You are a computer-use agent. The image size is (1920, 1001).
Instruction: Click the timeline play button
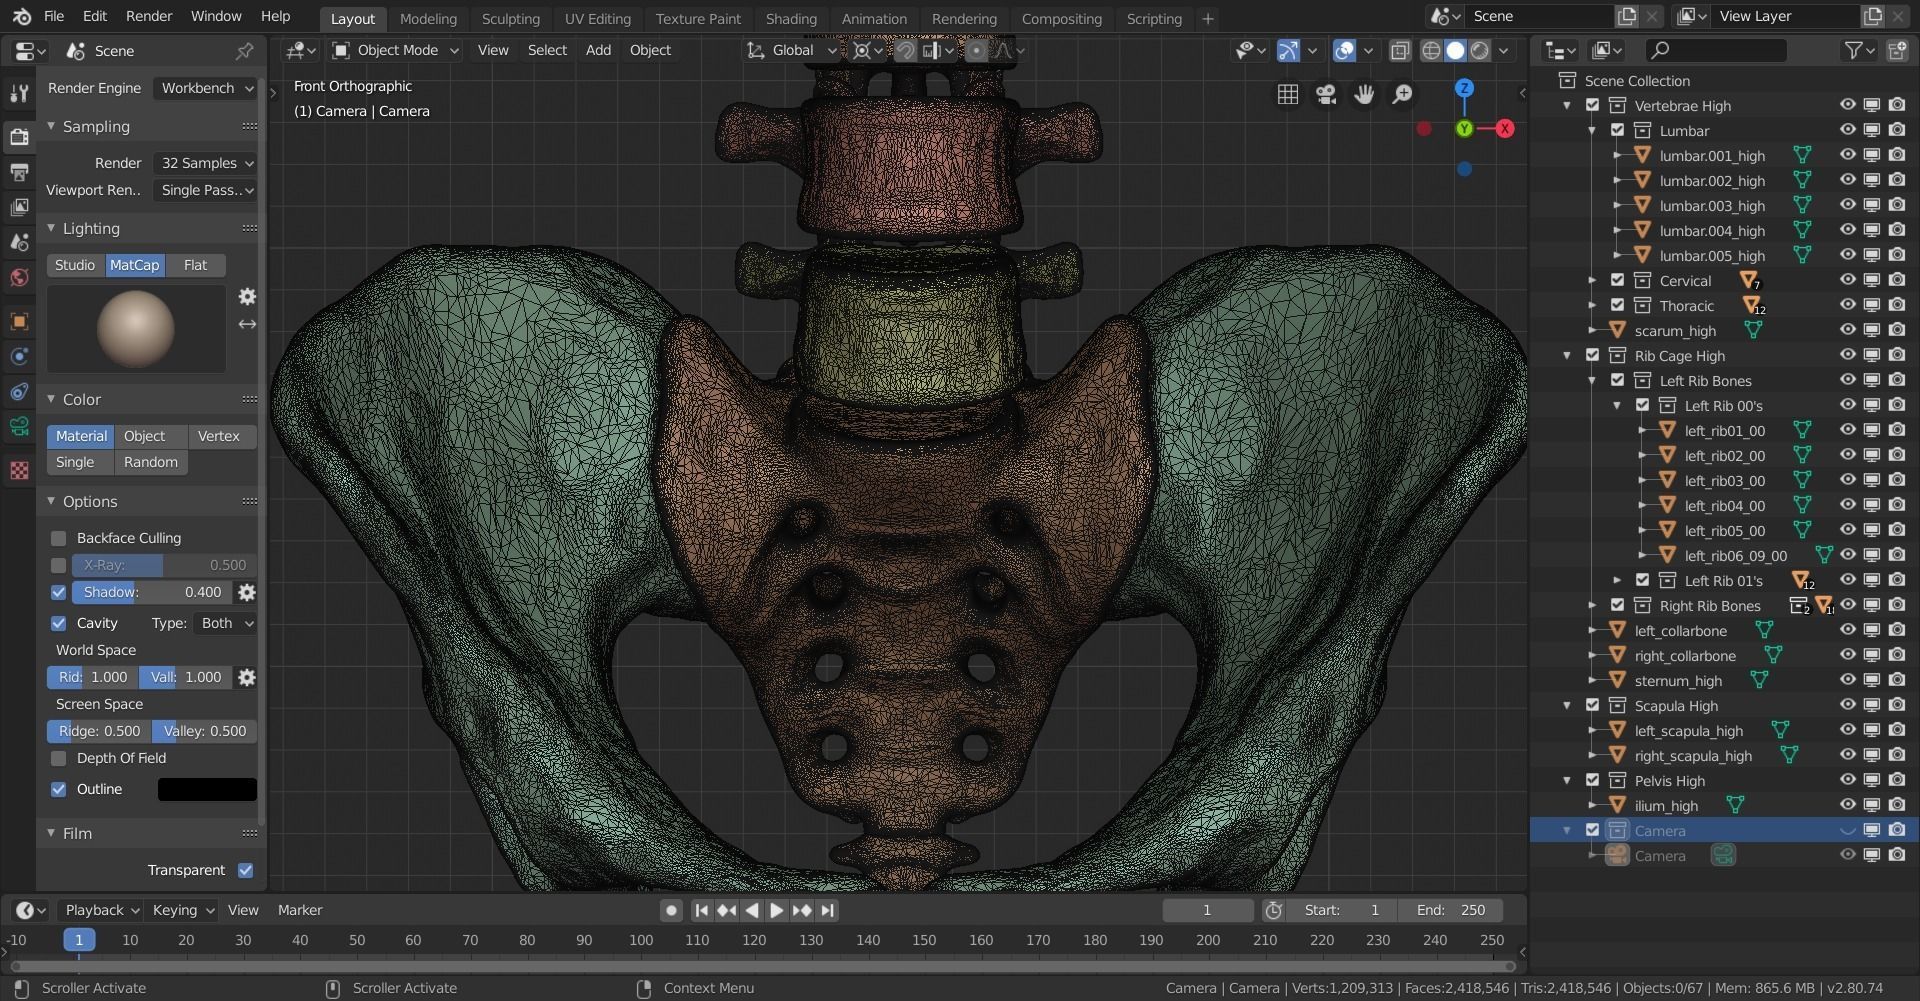776,910
